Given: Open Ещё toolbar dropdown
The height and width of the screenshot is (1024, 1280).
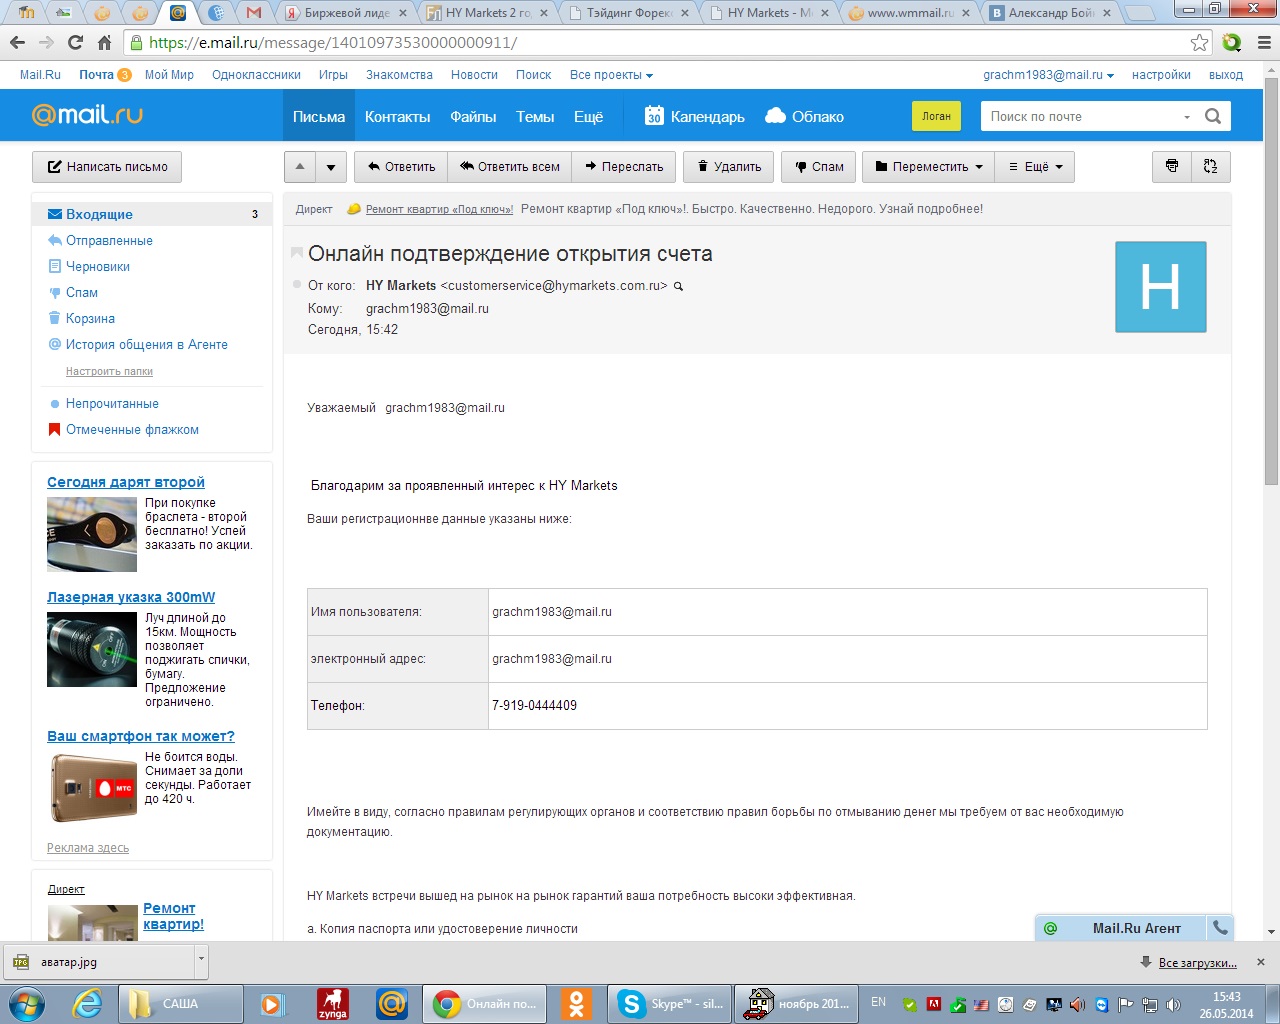Looking at the screenshot, I should pos(1035,167).
